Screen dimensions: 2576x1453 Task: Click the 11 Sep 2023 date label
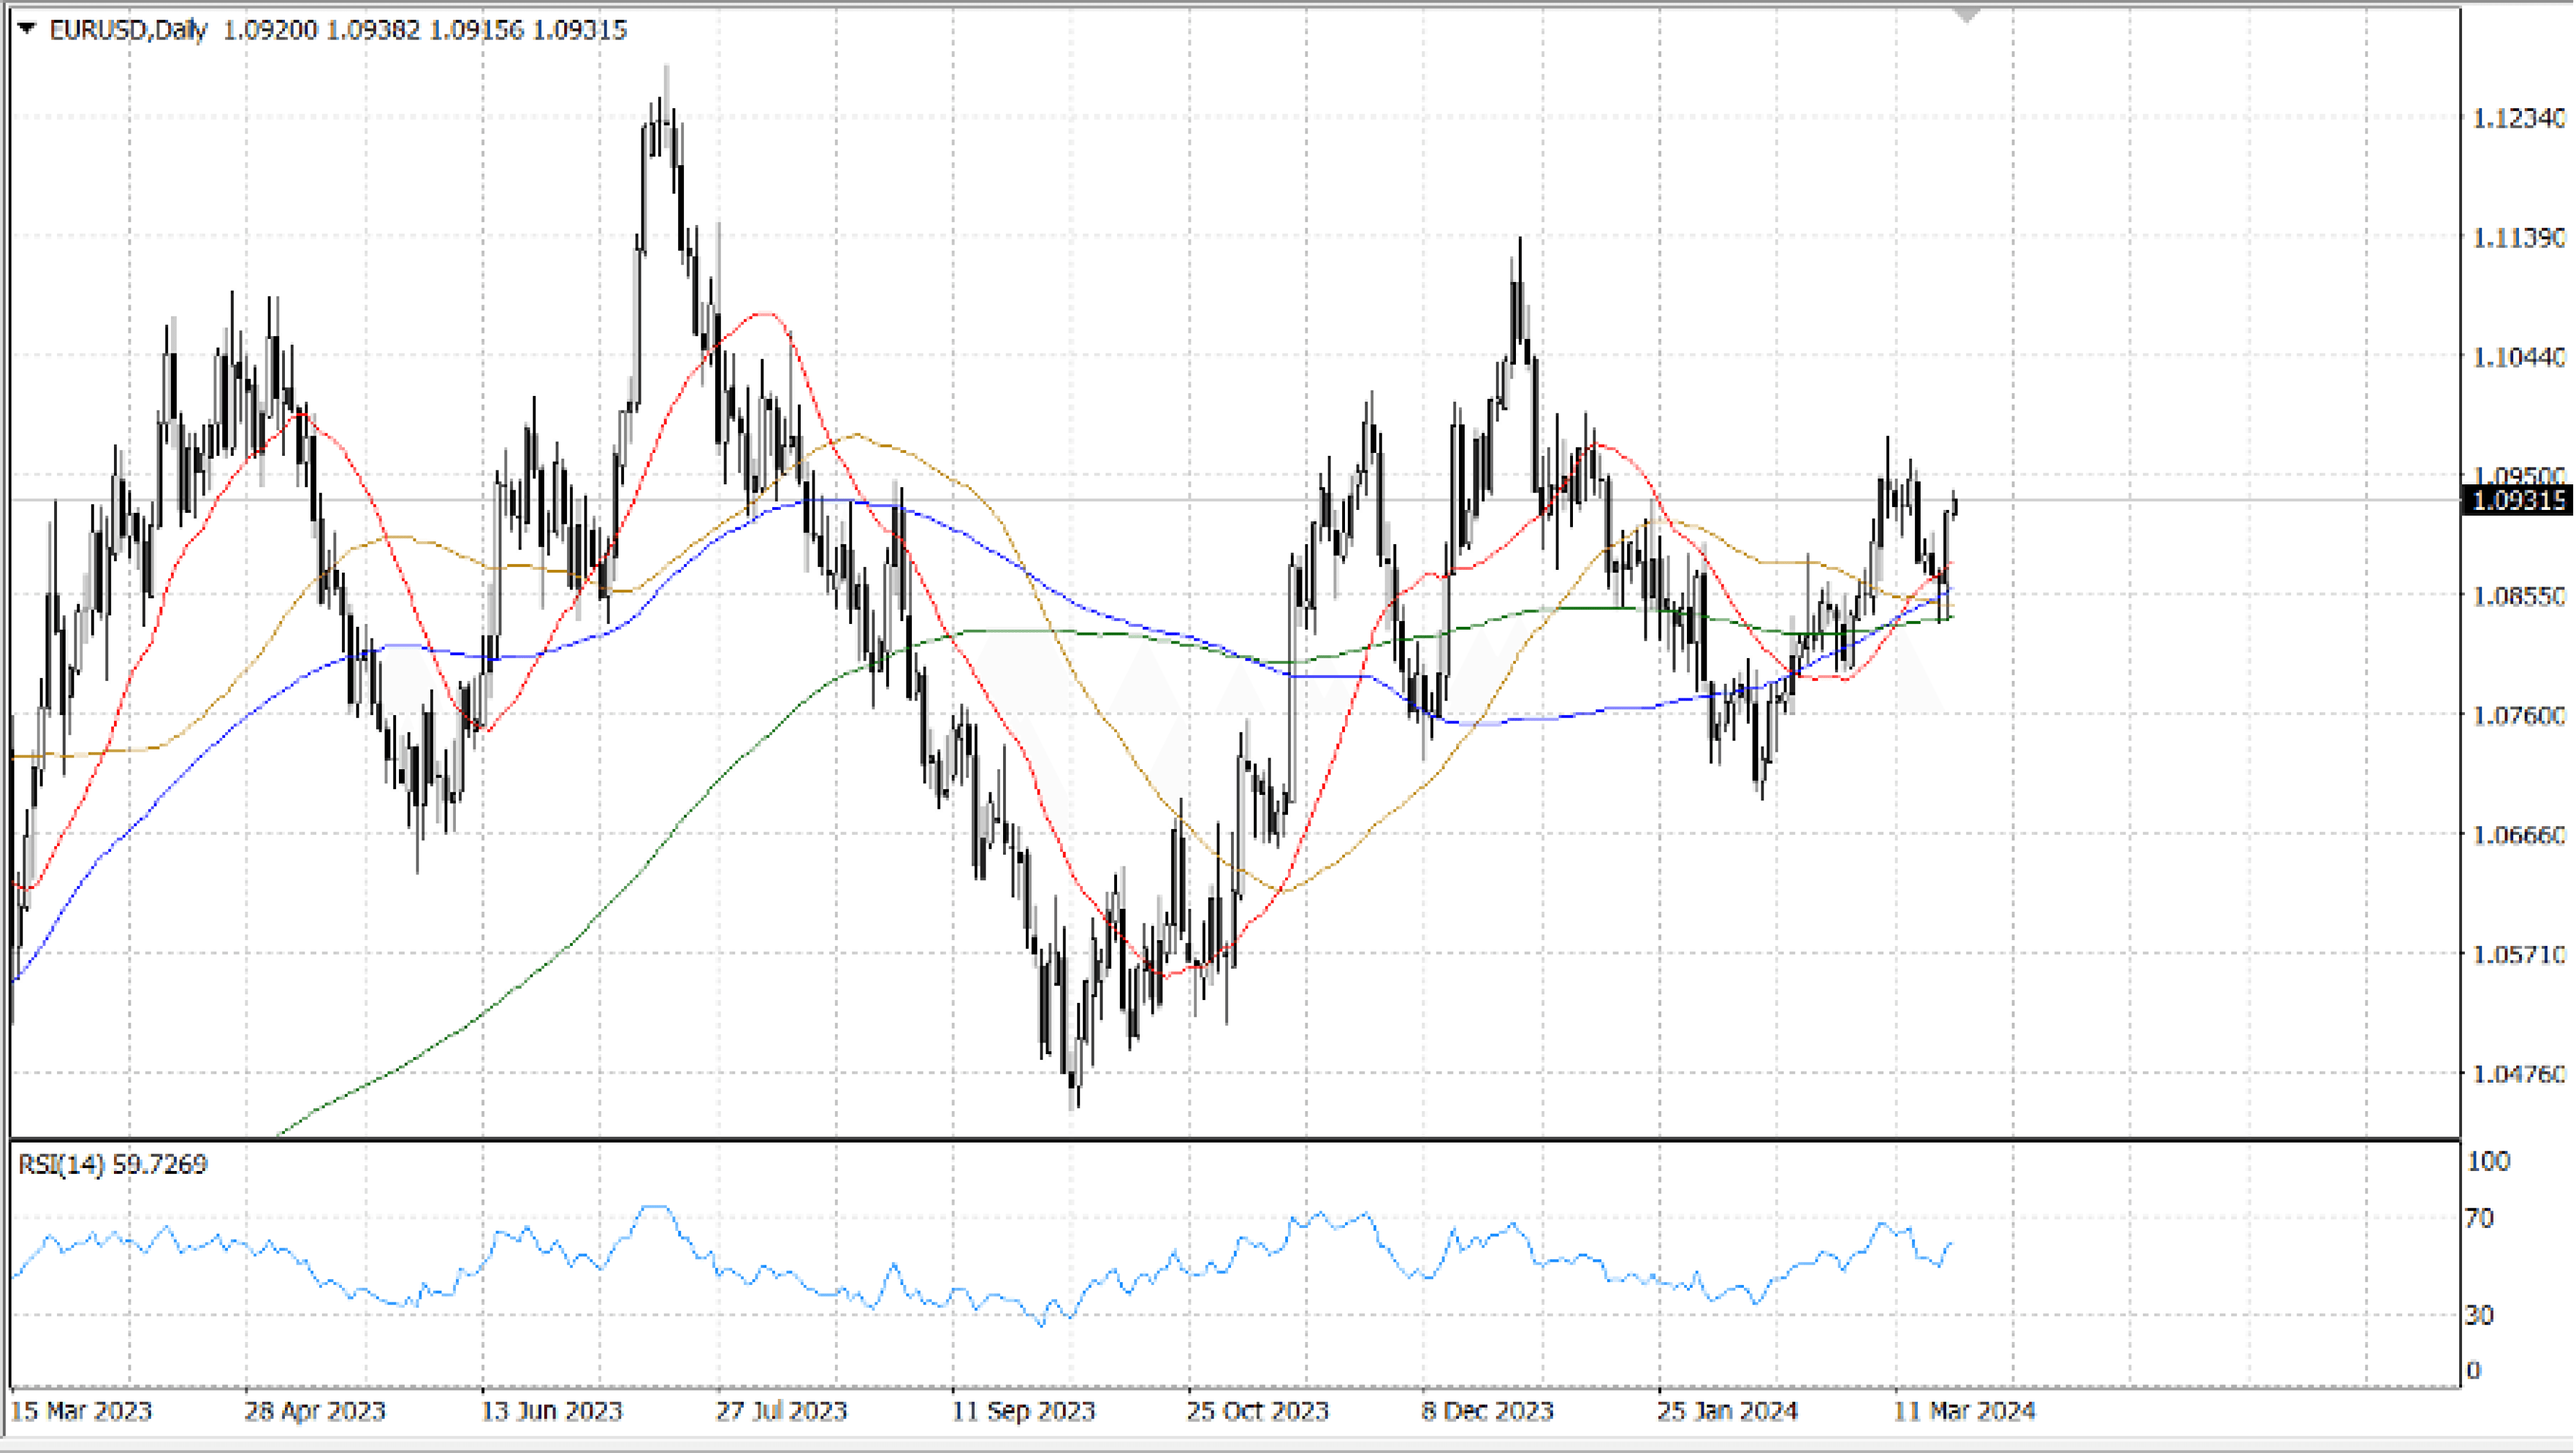[1023, 1411]
